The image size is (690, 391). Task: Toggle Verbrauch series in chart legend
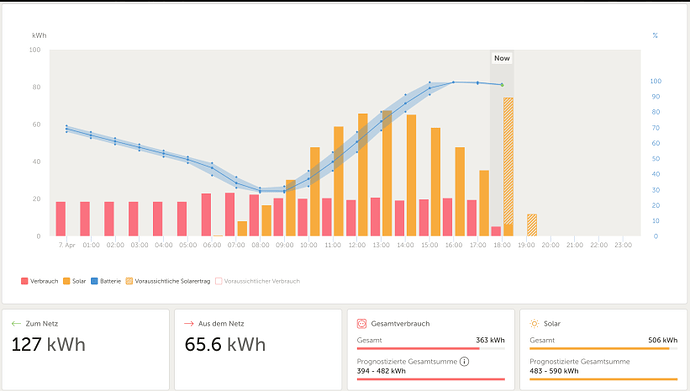[40, 281]
